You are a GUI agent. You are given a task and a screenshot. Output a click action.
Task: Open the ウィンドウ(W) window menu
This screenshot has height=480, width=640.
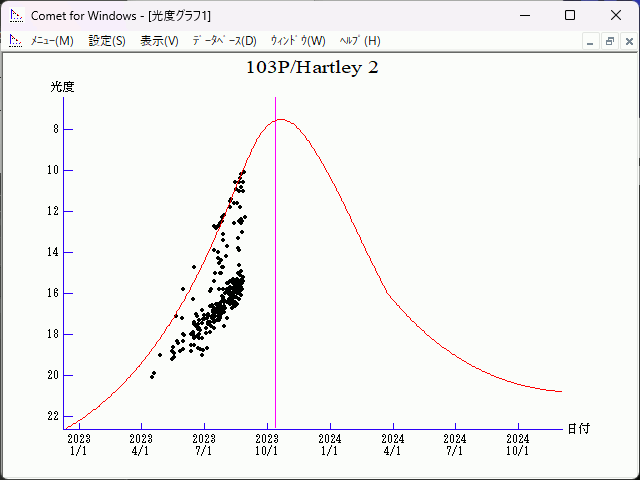(x=298, y=41)
